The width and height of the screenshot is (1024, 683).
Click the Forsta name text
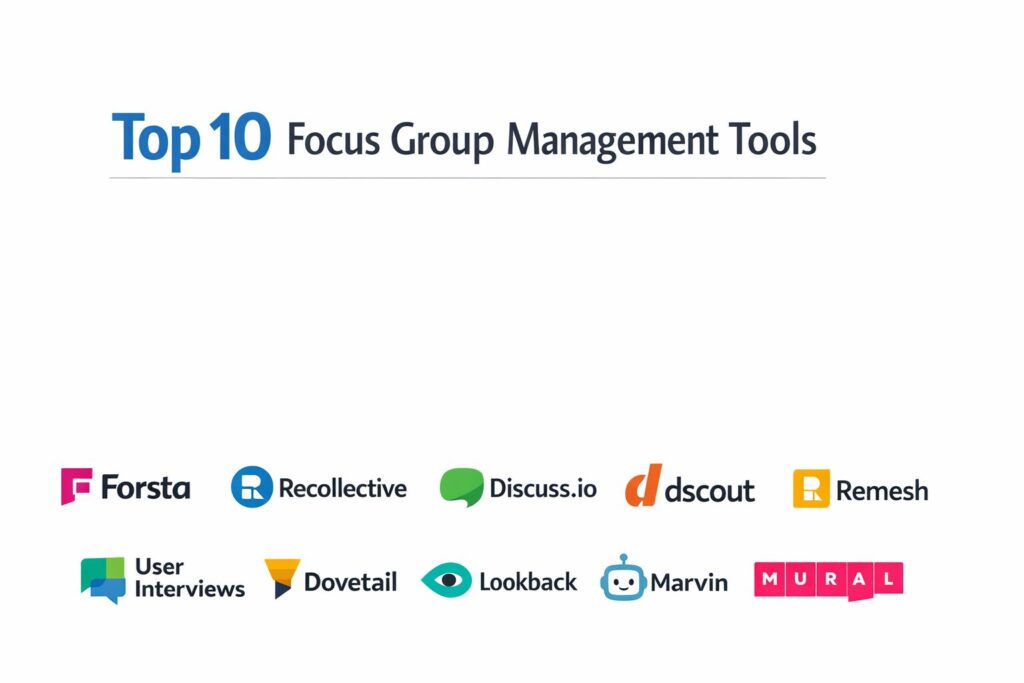[x=145, y=488]
